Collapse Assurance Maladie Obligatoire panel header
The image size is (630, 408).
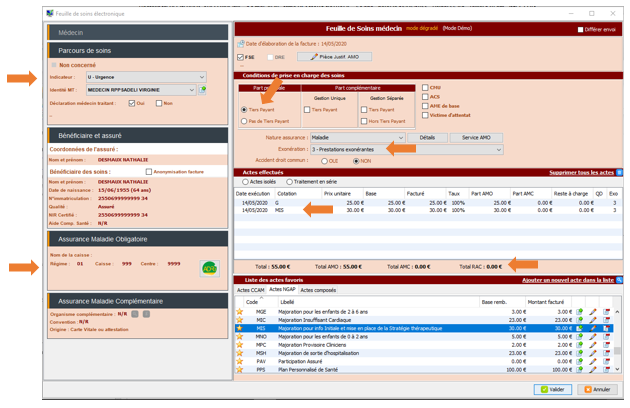[138, 239]
